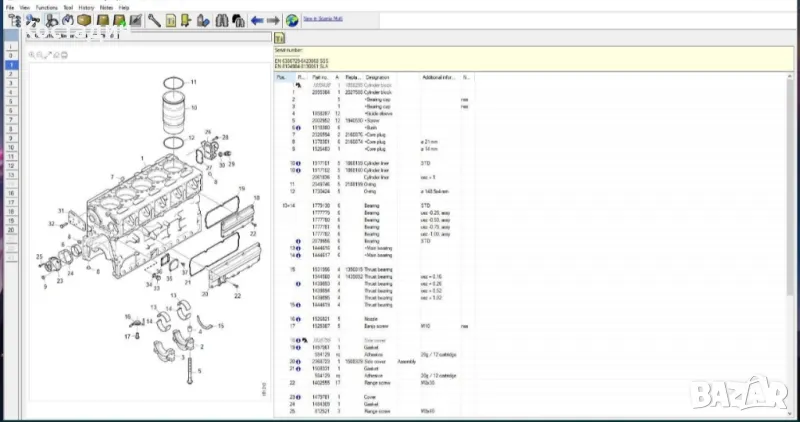Click the zoom in magnifier above diagram
The height and width of the screenshot is (422, 800).
coord(32,55)
